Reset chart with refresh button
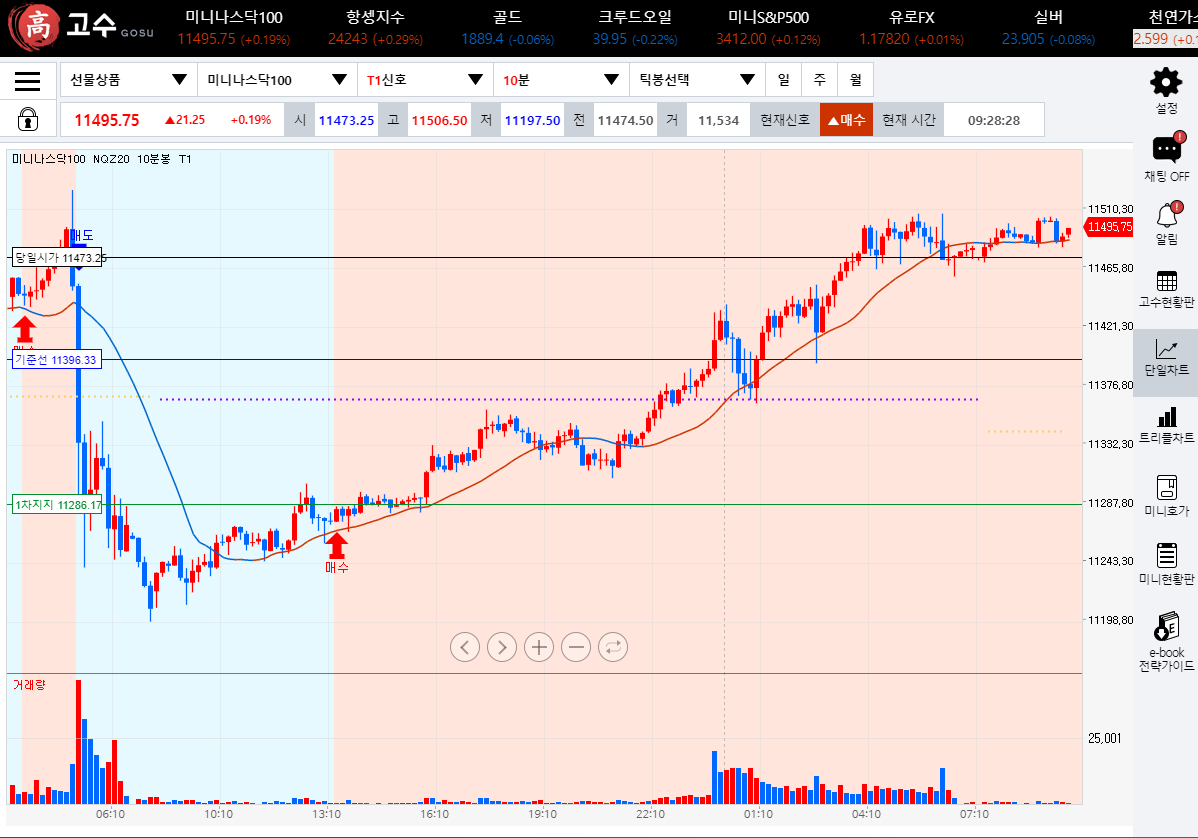The width and height of the screenshot is (1198, 838). [613, 647]
